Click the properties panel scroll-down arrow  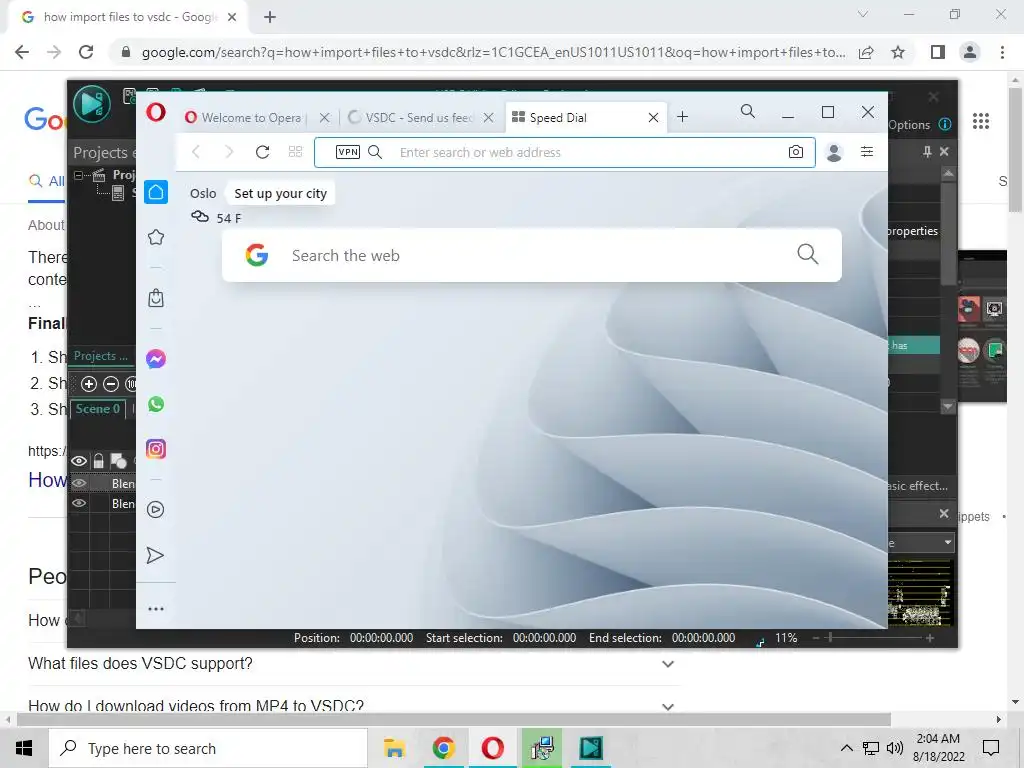pyautogui.click(x=948, y=406)
